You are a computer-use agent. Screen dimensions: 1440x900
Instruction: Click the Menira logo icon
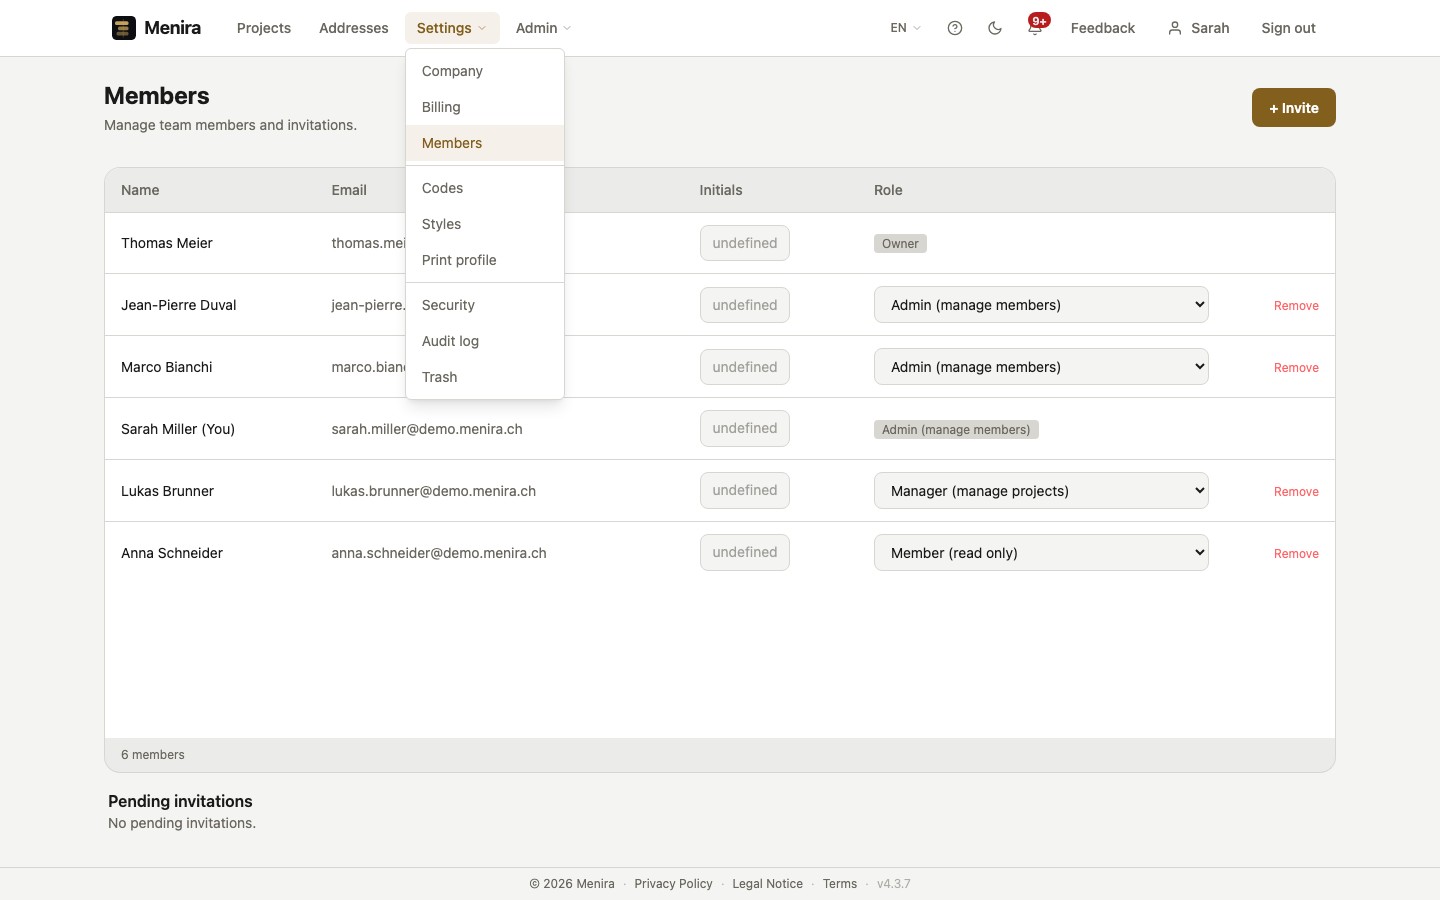tap(123, 28)
